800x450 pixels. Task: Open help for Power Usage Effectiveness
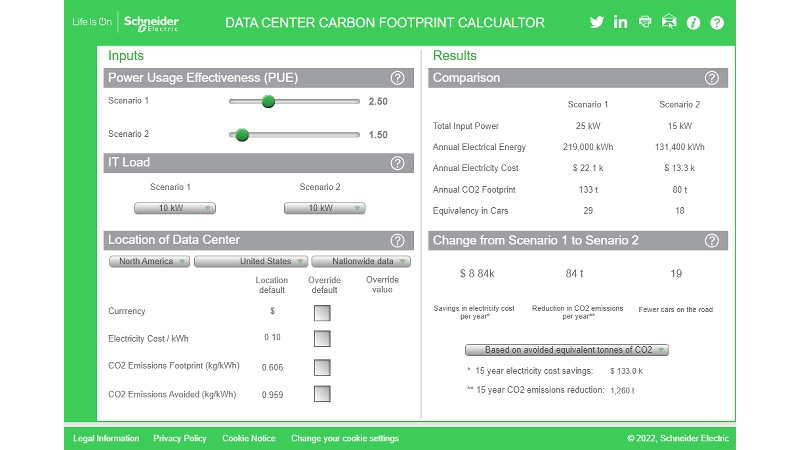[397, 78]
